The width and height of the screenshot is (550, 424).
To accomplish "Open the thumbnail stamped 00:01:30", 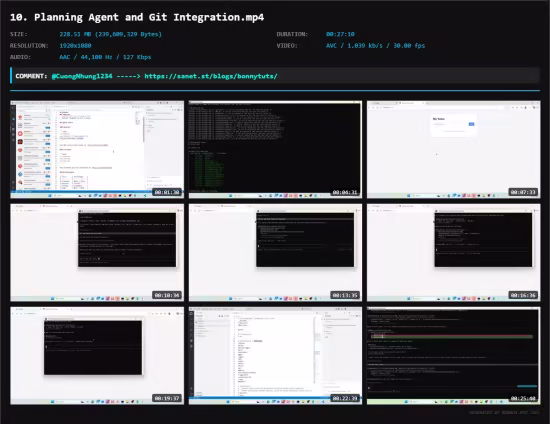I will point(97,149).
